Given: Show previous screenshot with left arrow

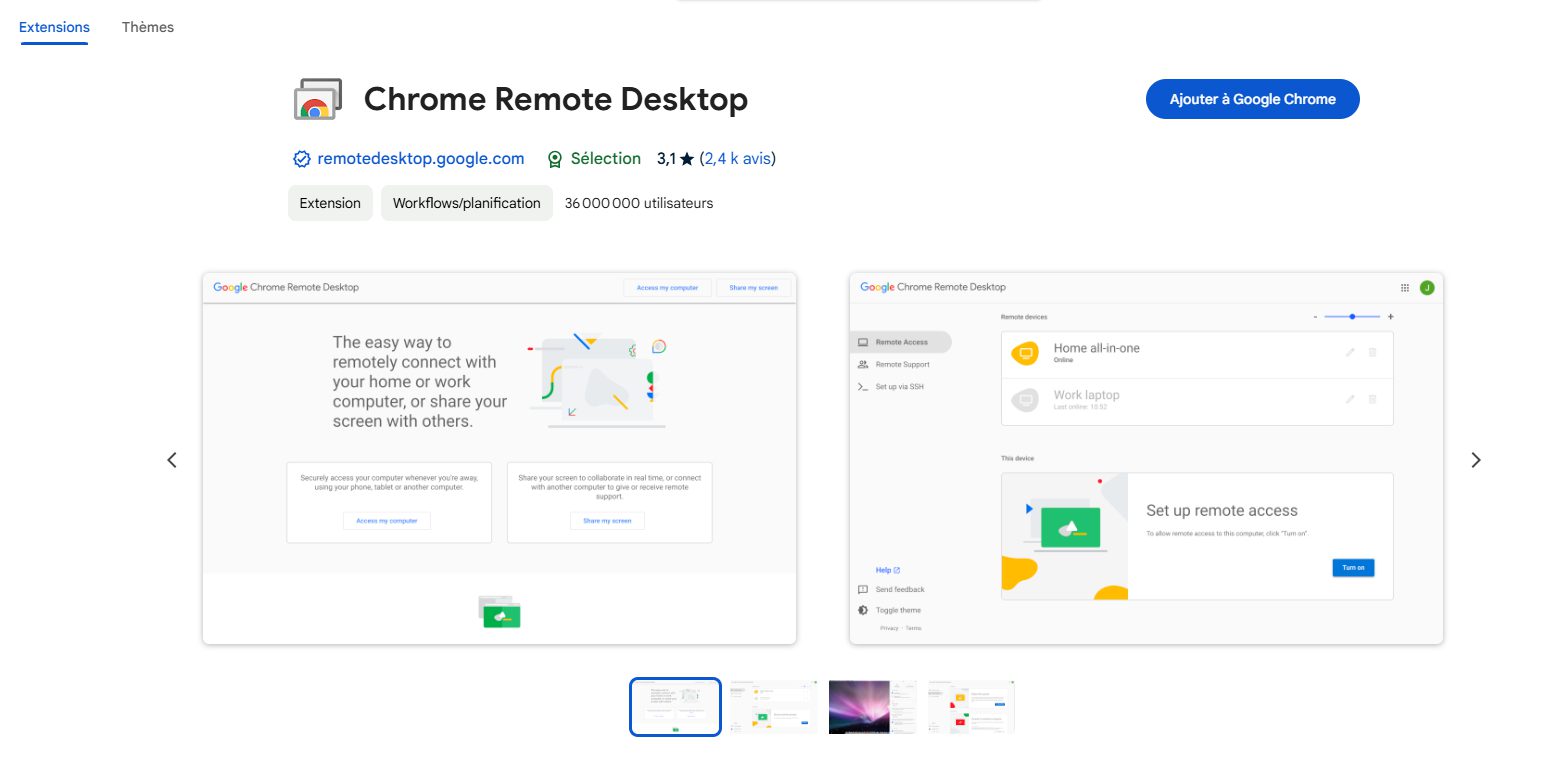Looking at the screenshot, I should tap(172, 460).
